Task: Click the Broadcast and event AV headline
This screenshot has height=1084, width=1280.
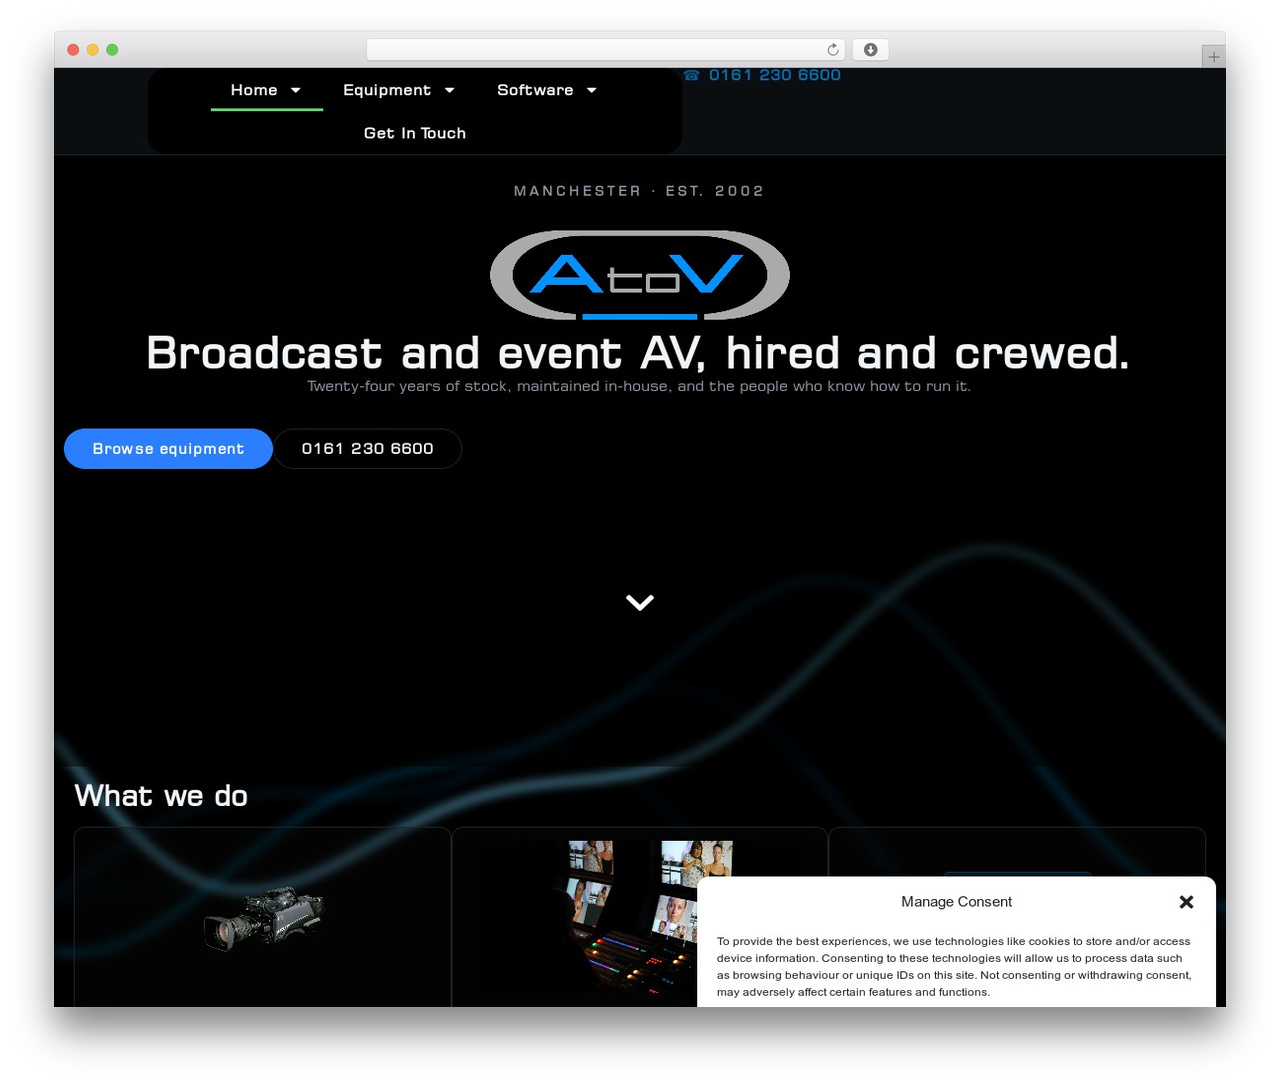Action: pos(638,353)
